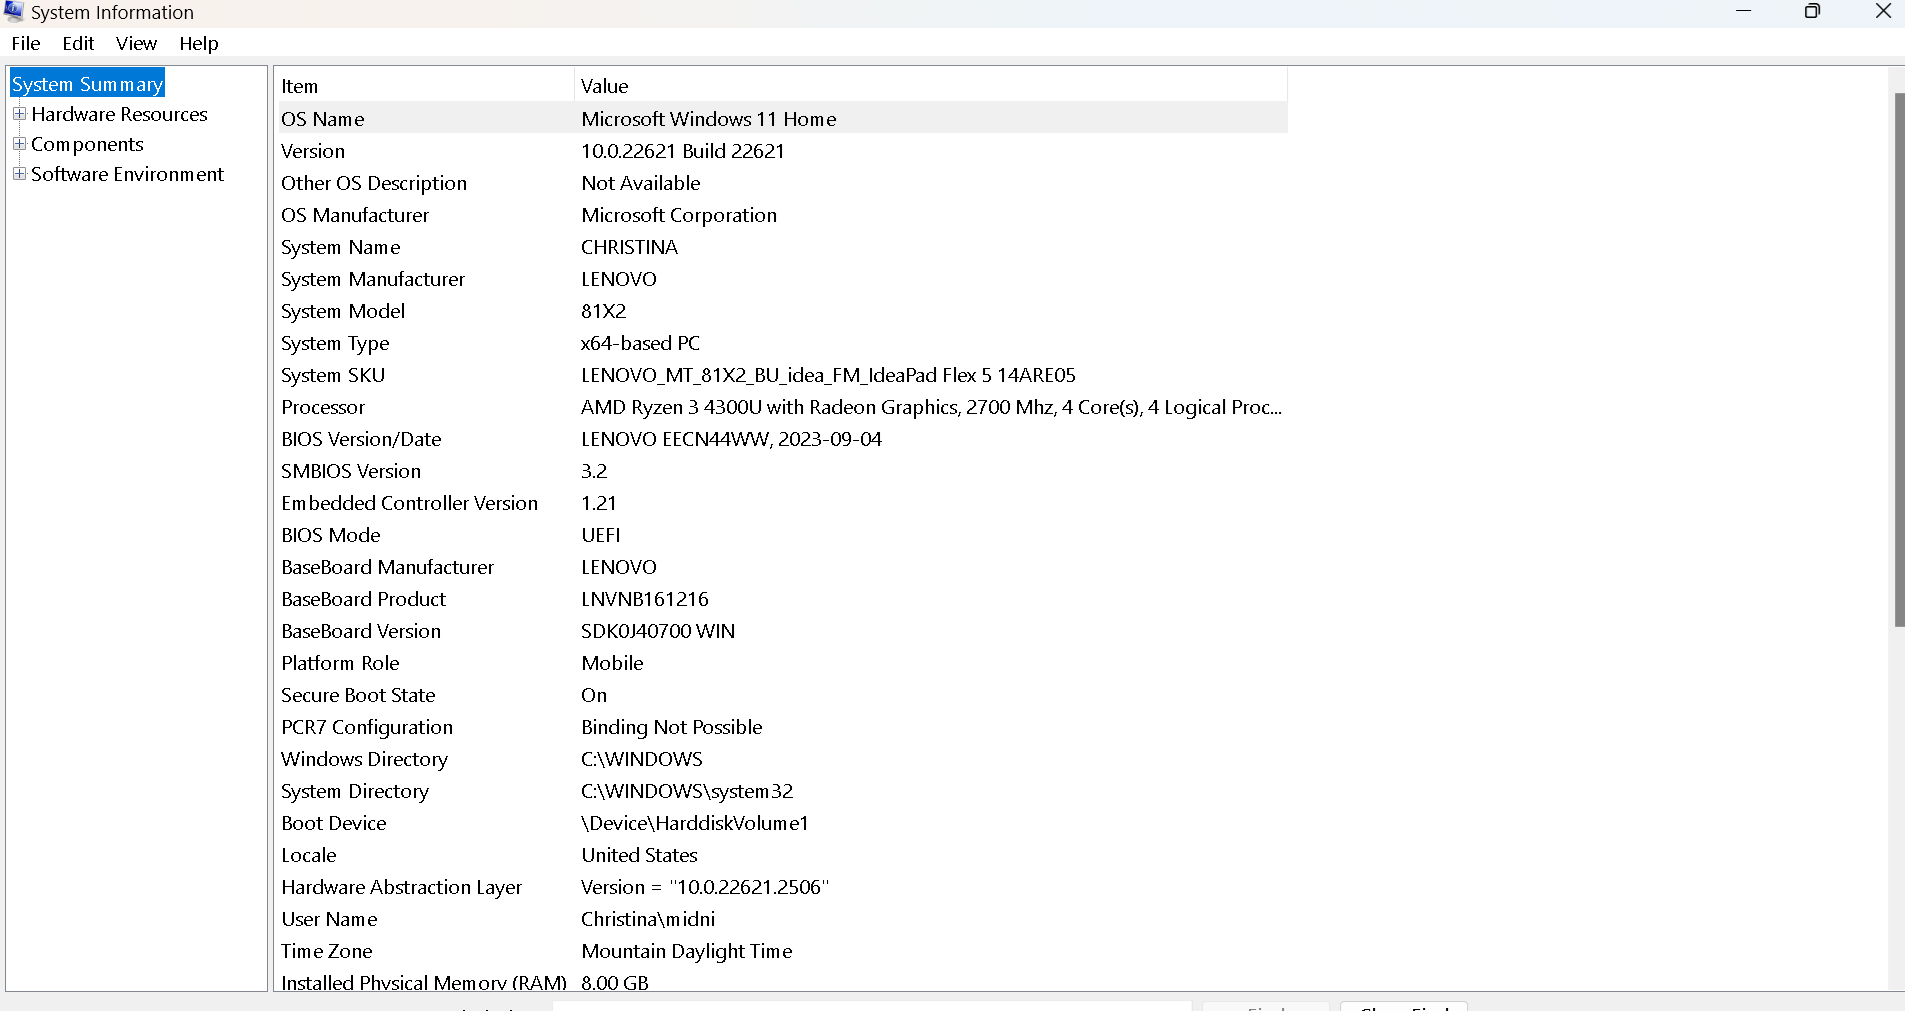1905x1011 pixels.
Task: Select the Components tree item
Action: tap(87, 144)
